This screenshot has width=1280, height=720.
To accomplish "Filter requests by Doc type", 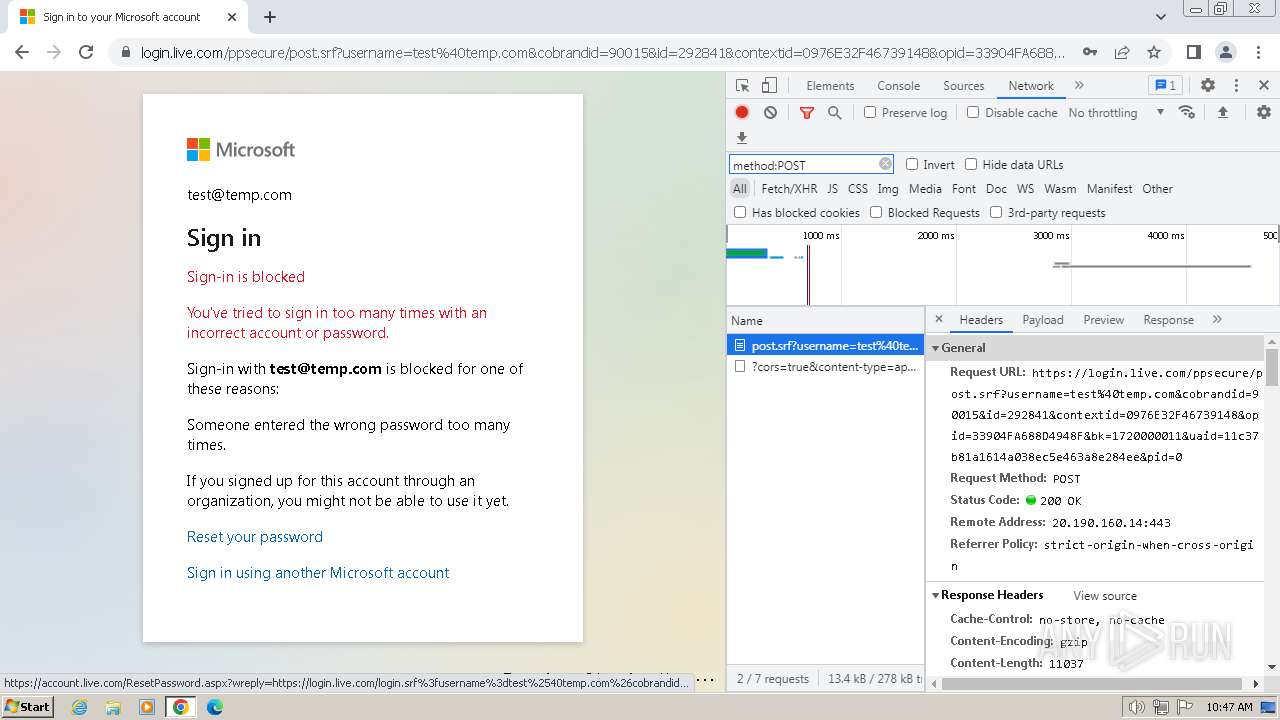I will [x=996, y=189].
